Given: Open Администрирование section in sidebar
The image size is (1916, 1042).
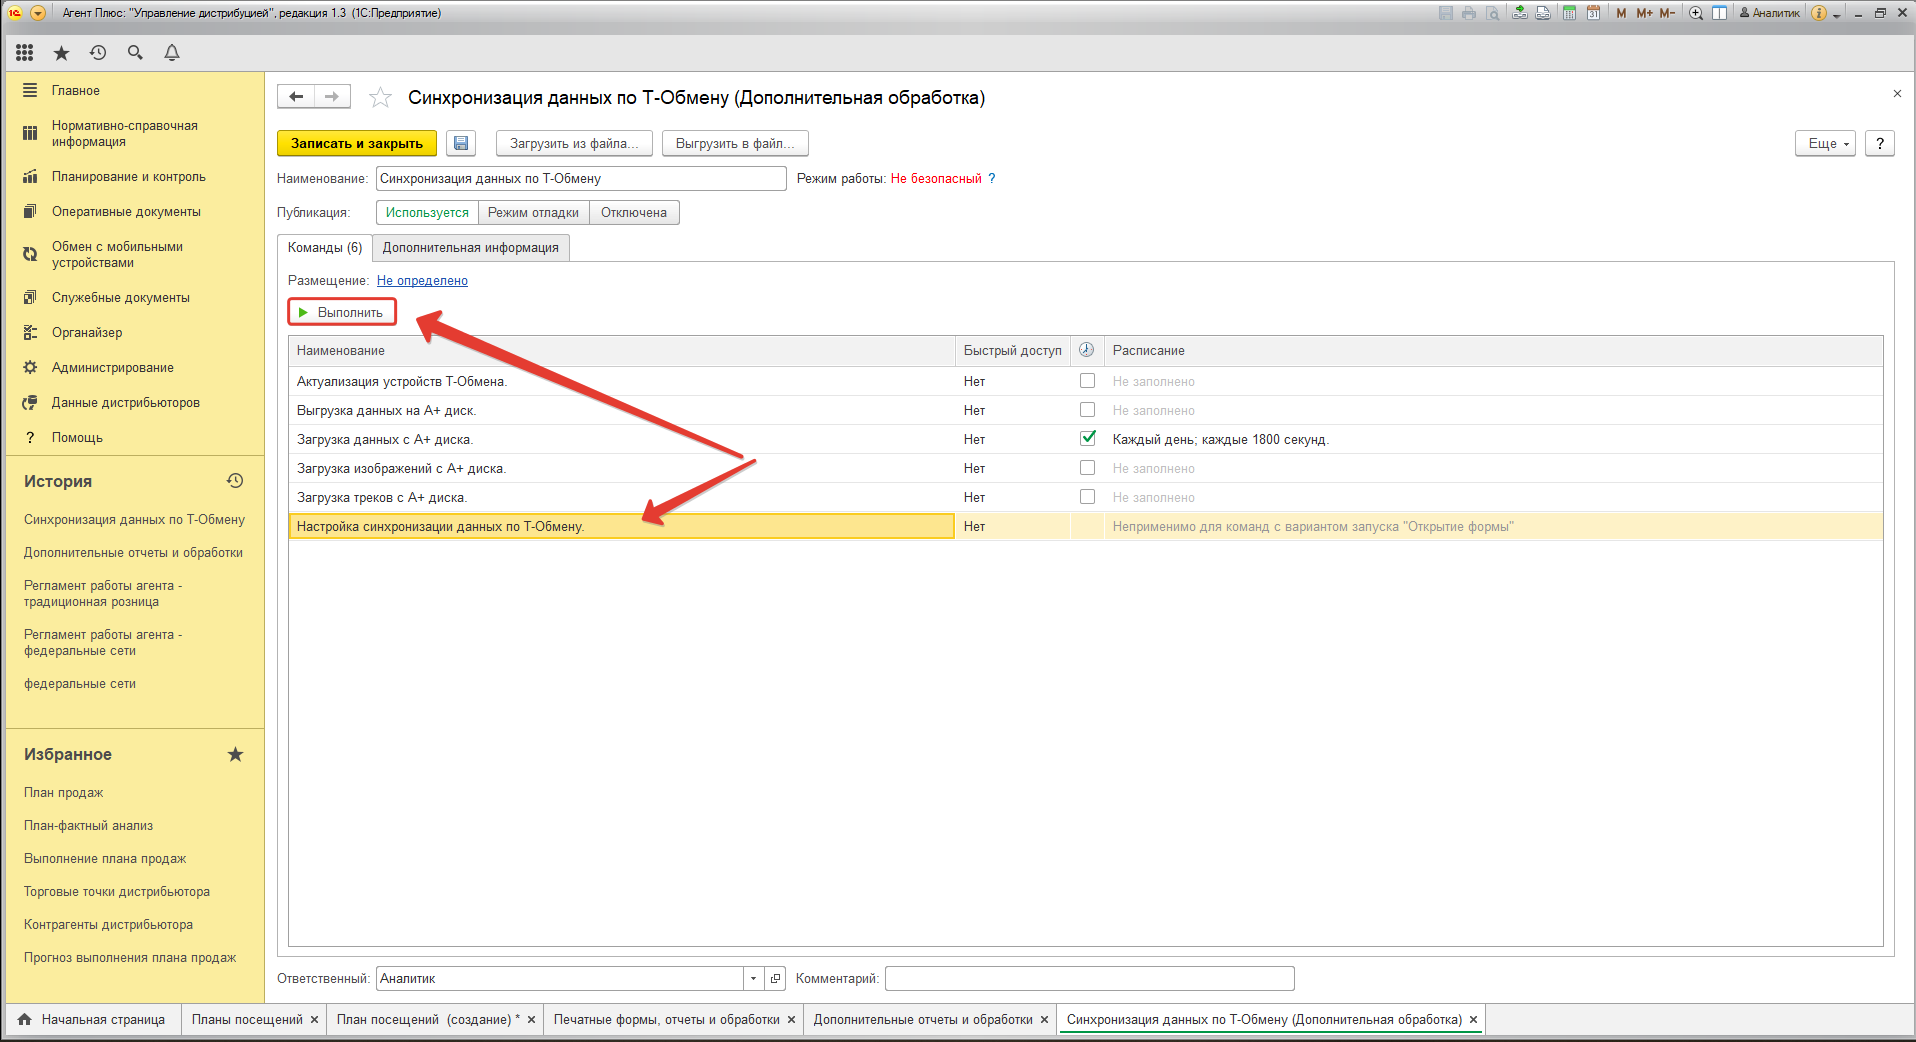Looking at the screenshot, I should pyautogui.click(x=112, y=368).
